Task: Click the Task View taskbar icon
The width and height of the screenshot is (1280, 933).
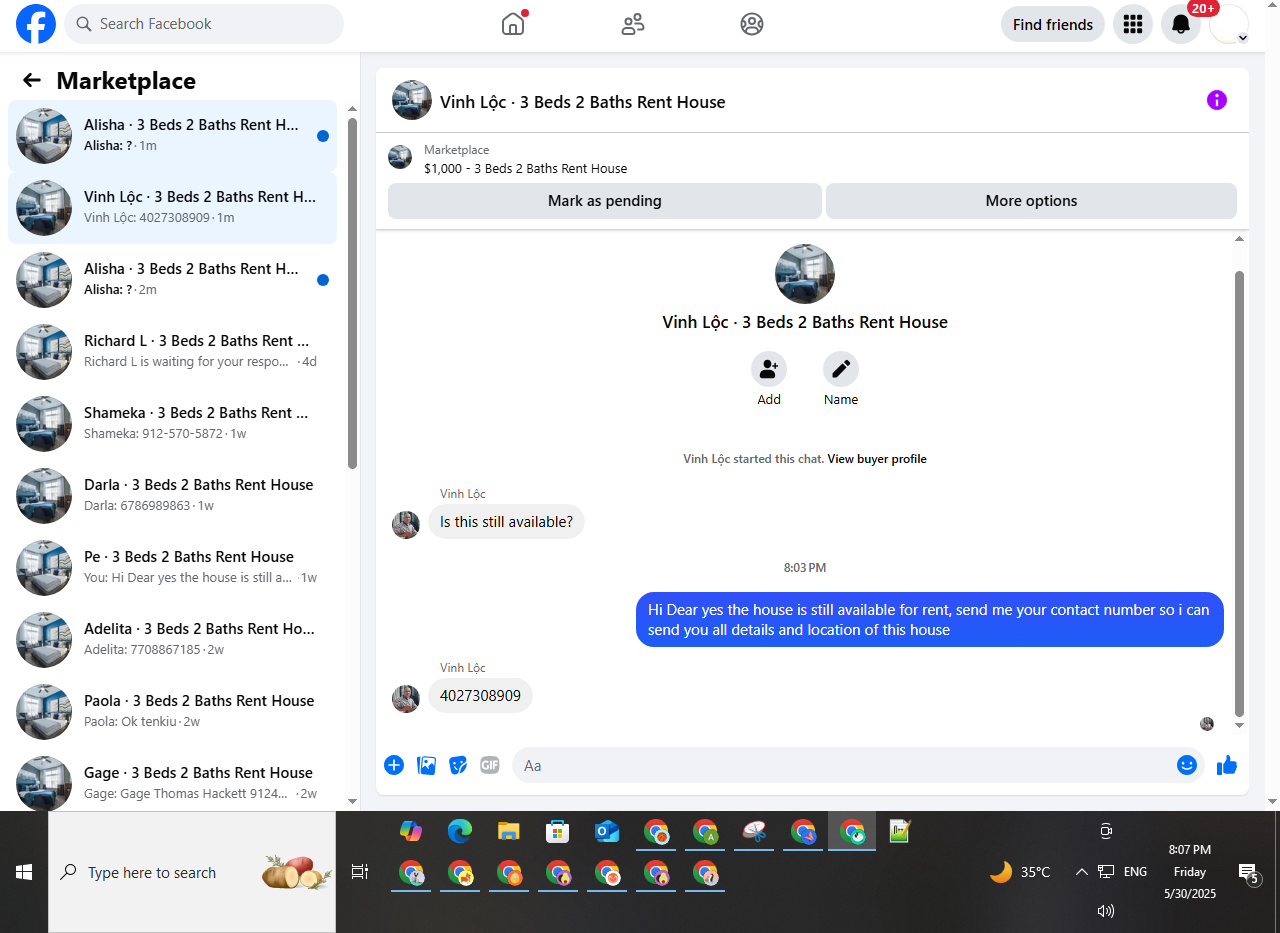Action: 360,872
